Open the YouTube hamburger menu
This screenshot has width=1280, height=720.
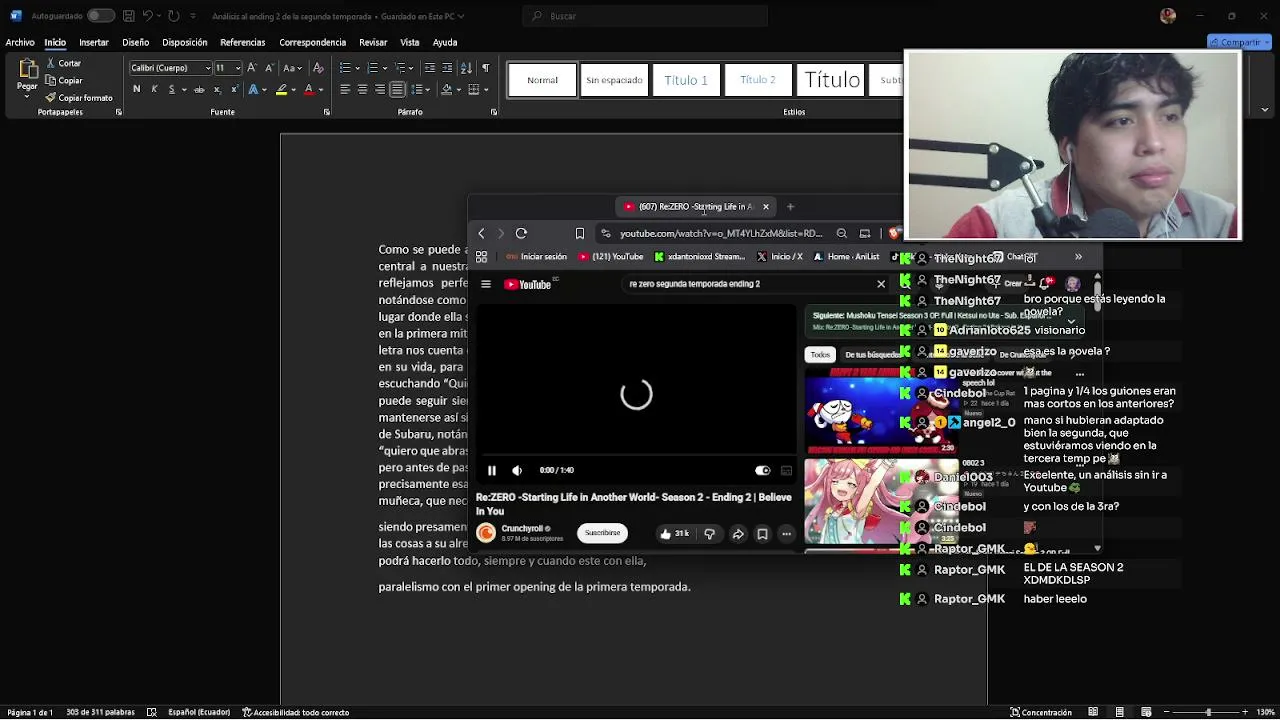point(486,284)
